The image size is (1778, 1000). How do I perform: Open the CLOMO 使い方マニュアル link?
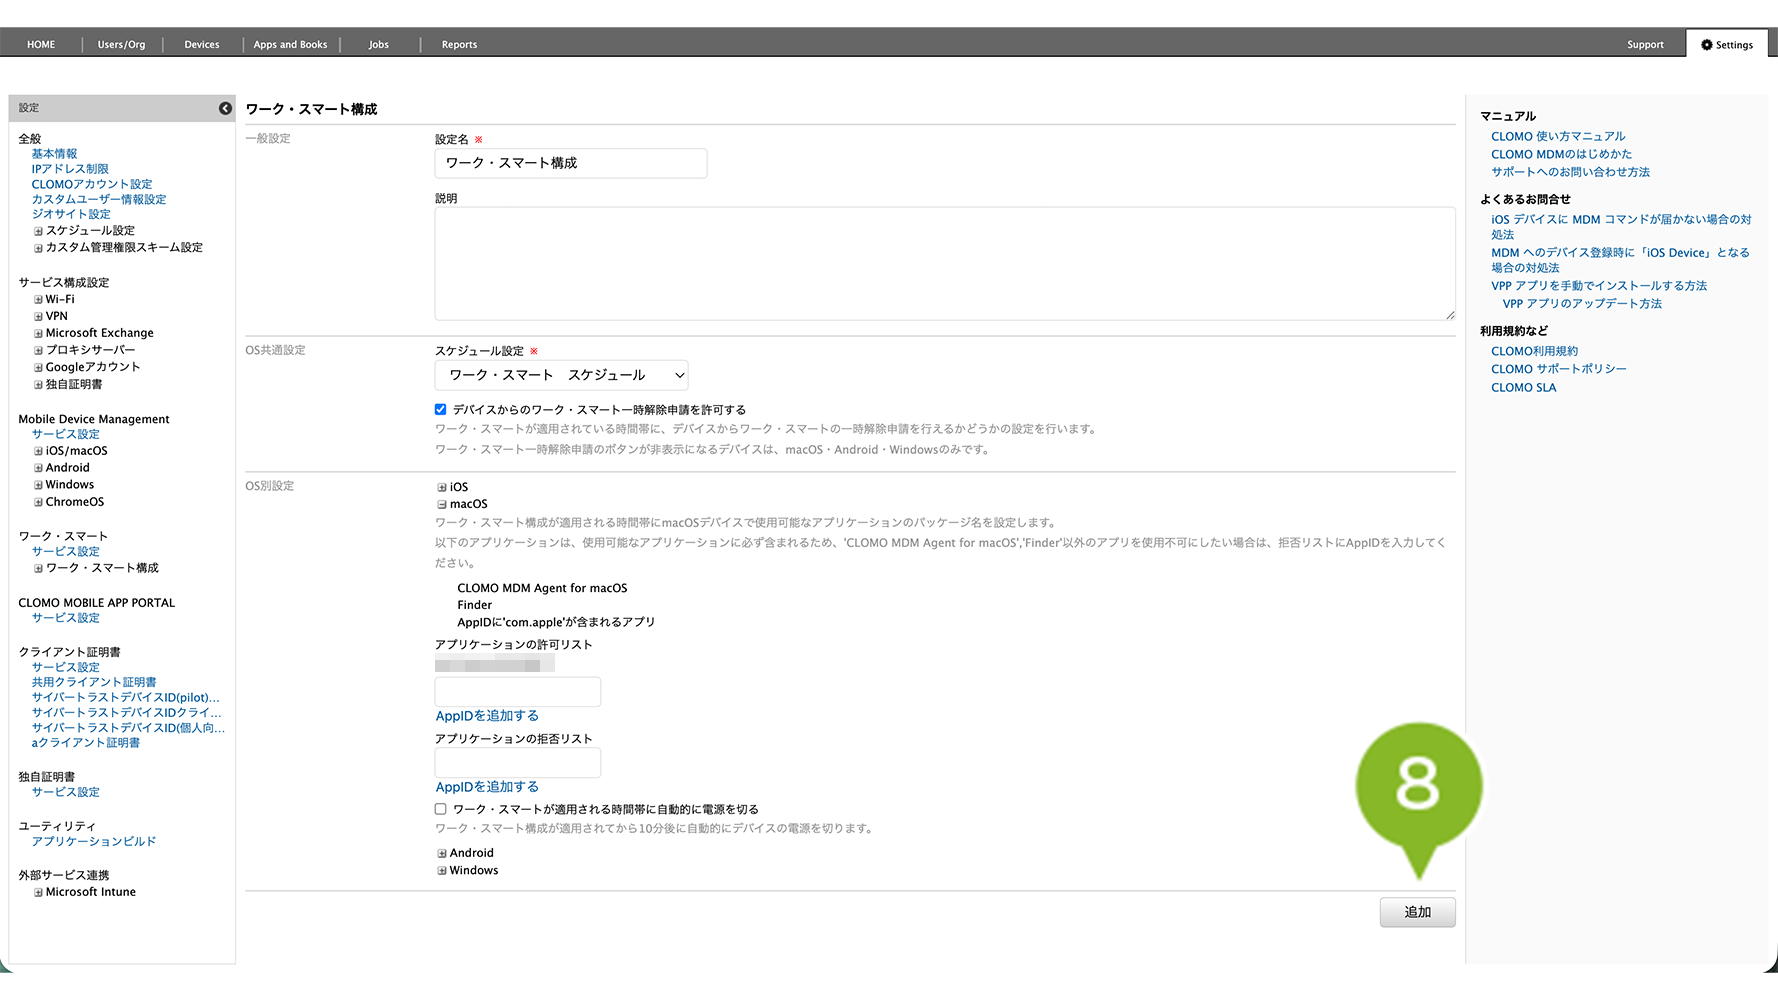point(1558,137)
